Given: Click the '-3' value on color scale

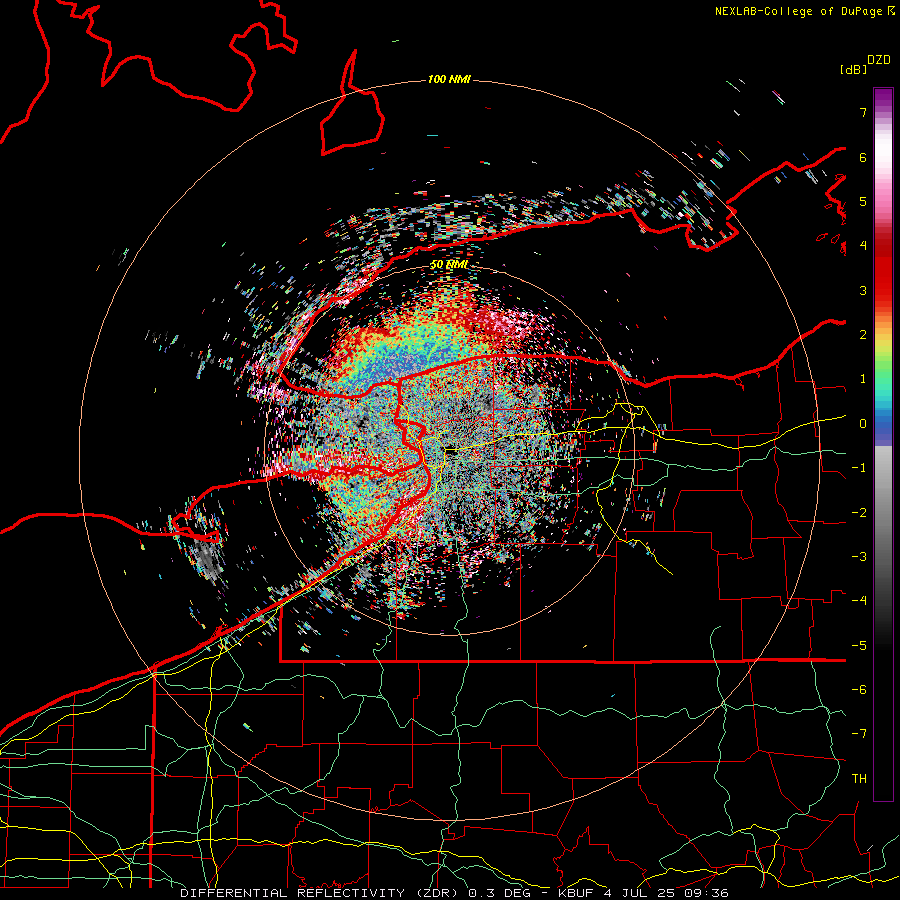Looking at the screenshot, I should point(859,557).
